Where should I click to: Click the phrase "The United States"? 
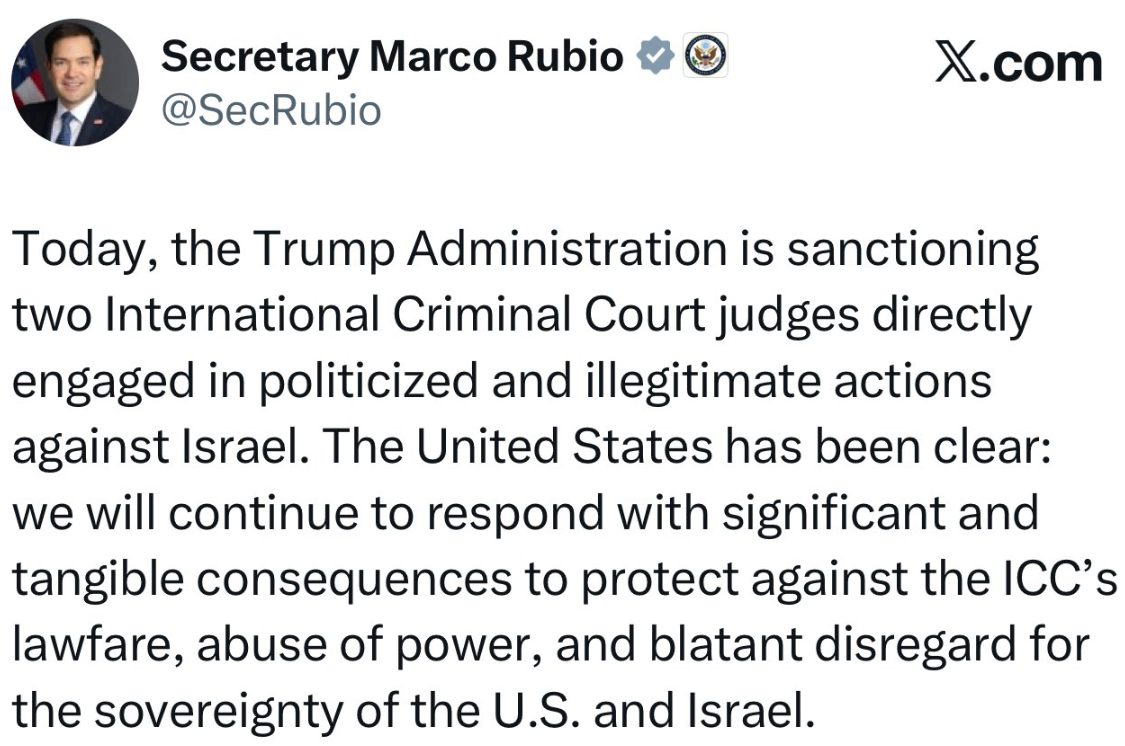click(493, 449)
